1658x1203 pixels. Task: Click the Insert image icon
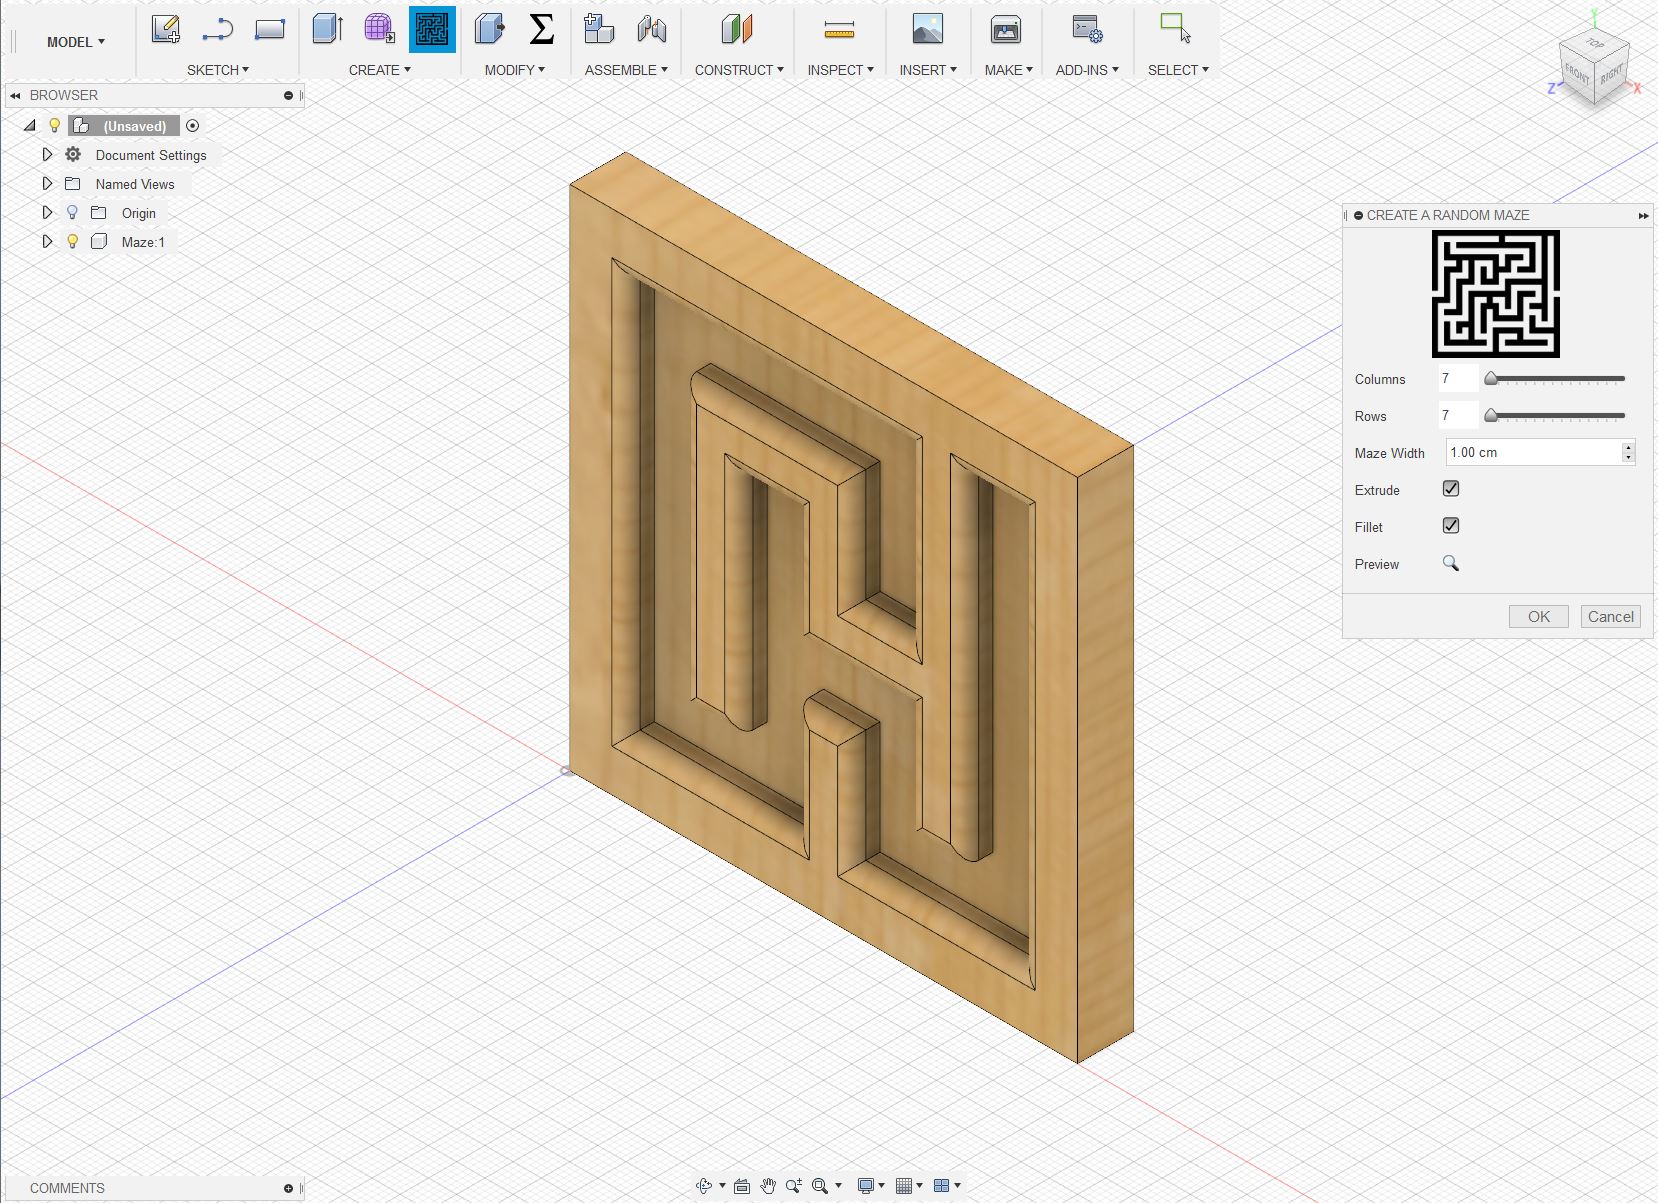(927, 30)
